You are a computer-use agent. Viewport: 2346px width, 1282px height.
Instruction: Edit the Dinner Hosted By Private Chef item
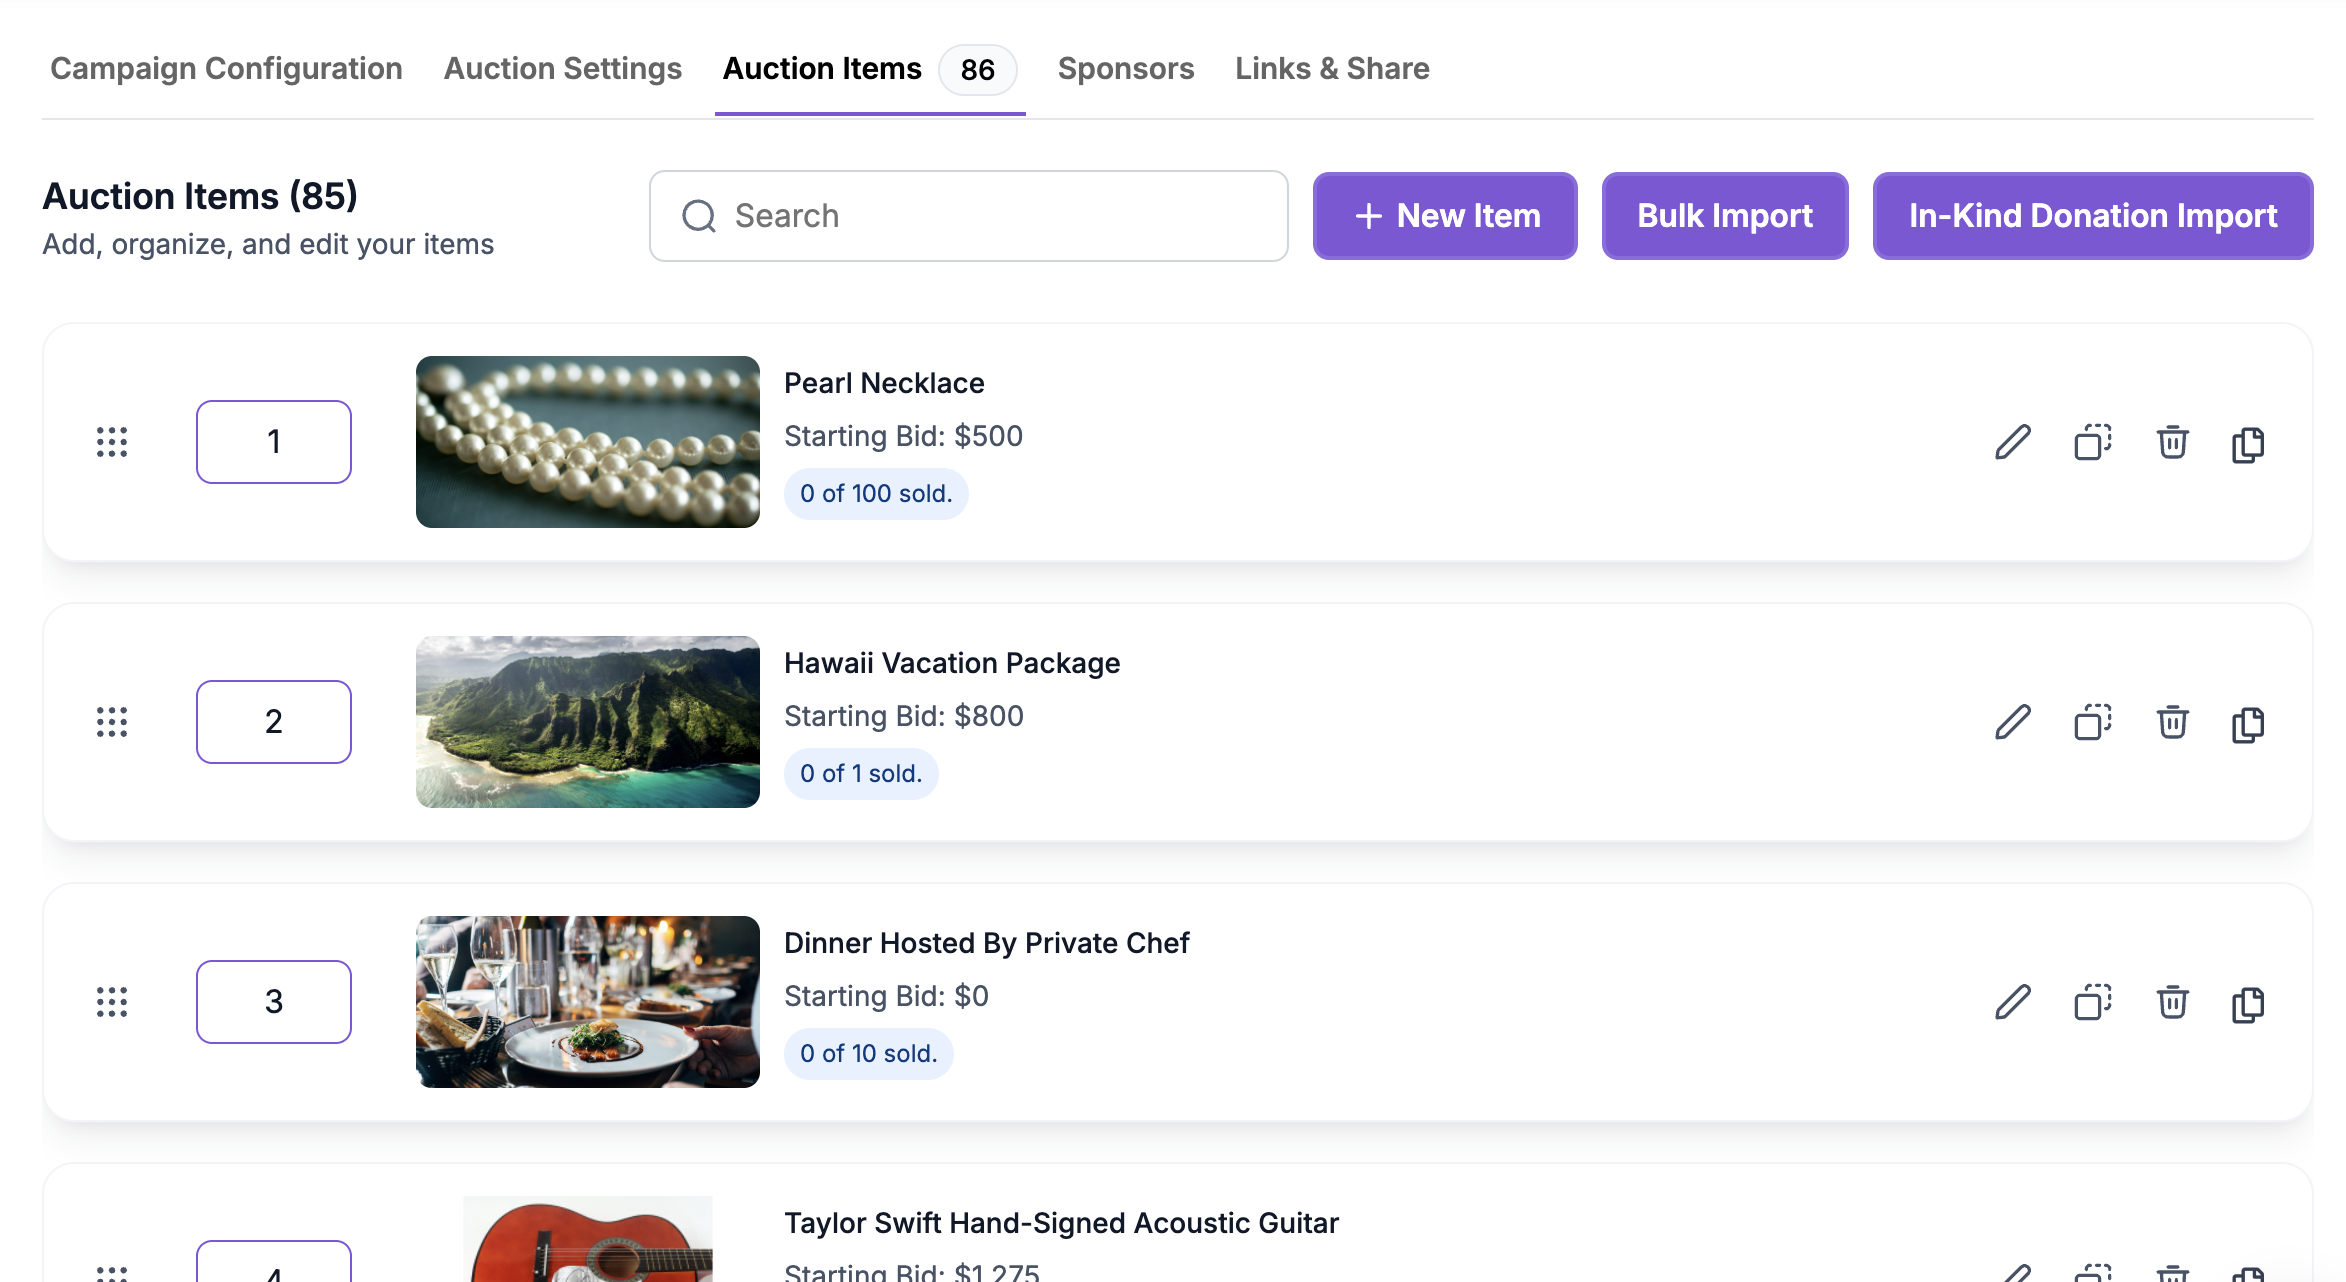[x=2013, y=1002]
